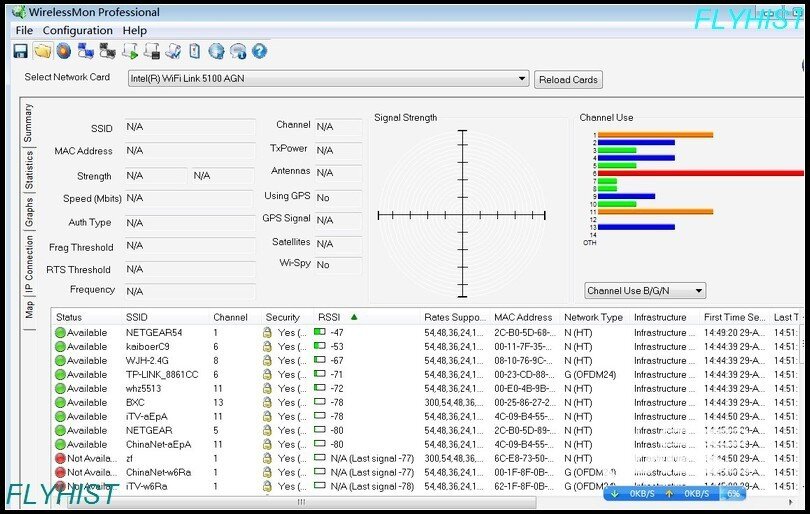Sort by the Network Type column header
This screenshot has width=810, height=514.
[593, 317]
